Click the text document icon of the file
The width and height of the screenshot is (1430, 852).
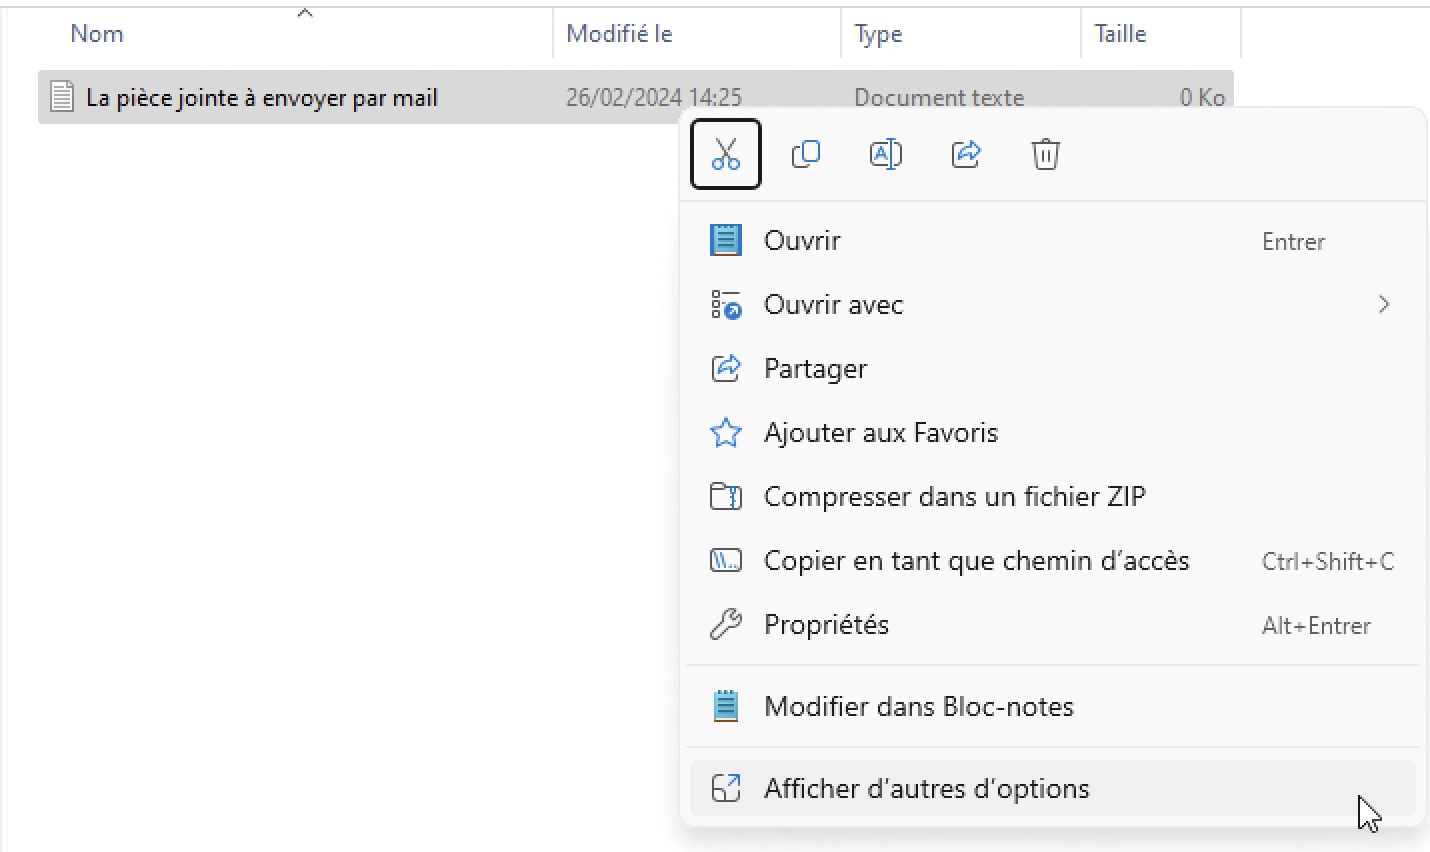coord(62,95)
